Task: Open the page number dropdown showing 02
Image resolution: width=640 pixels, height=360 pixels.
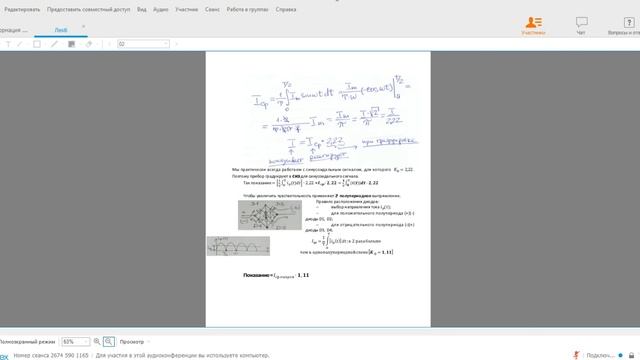Action: point(143,44)
